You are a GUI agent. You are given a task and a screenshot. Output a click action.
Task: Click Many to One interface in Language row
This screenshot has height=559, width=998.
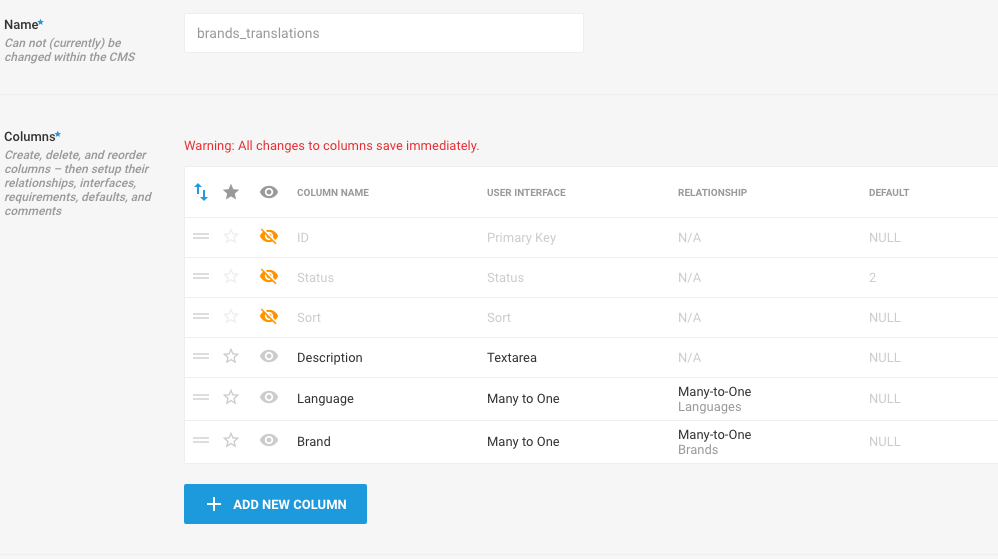[x=523, y=399]
